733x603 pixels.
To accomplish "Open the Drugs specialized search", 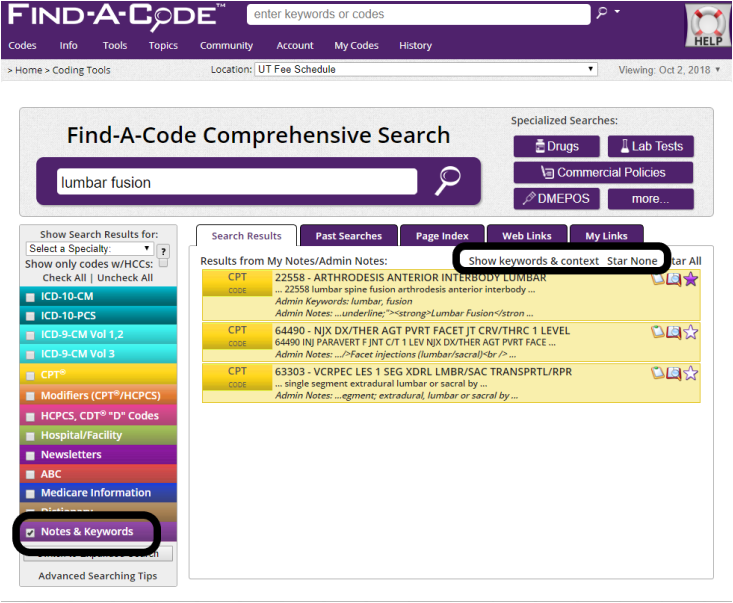I will click(x=556, y=146).
